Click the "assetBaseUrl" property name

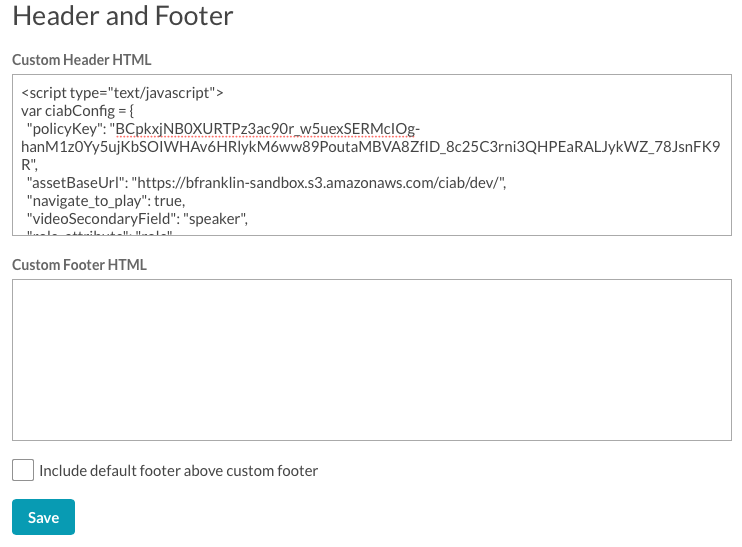coord(75,183)
